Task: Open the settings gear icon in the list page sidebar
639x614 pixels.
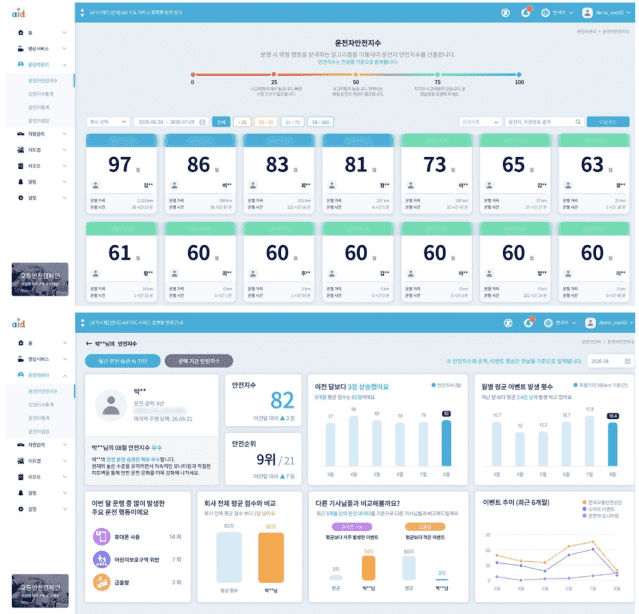Action: point(21,198)
